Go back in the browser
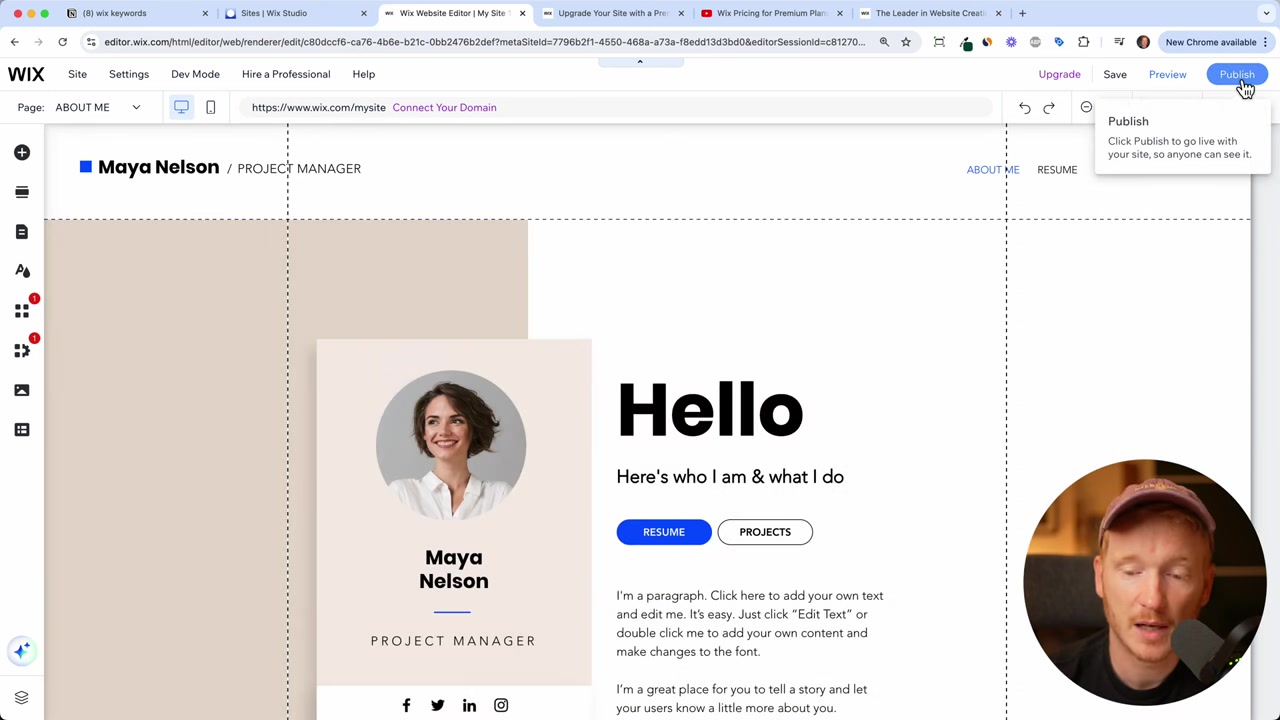Viewport: 1280px width, 720px height. 15,42
